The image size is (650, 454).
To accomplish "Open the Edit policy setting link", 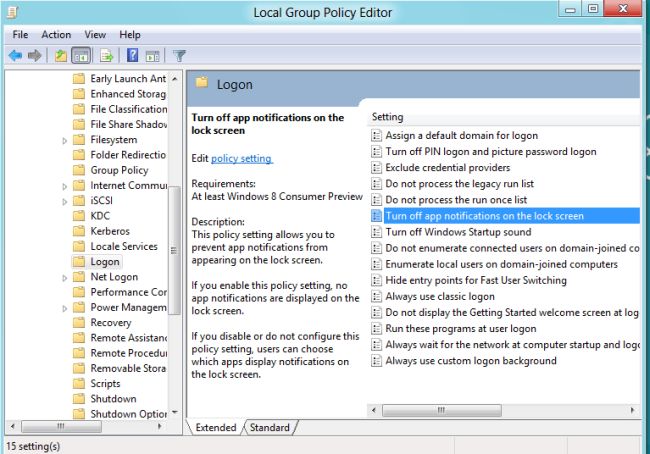I will tap(242, 158).
